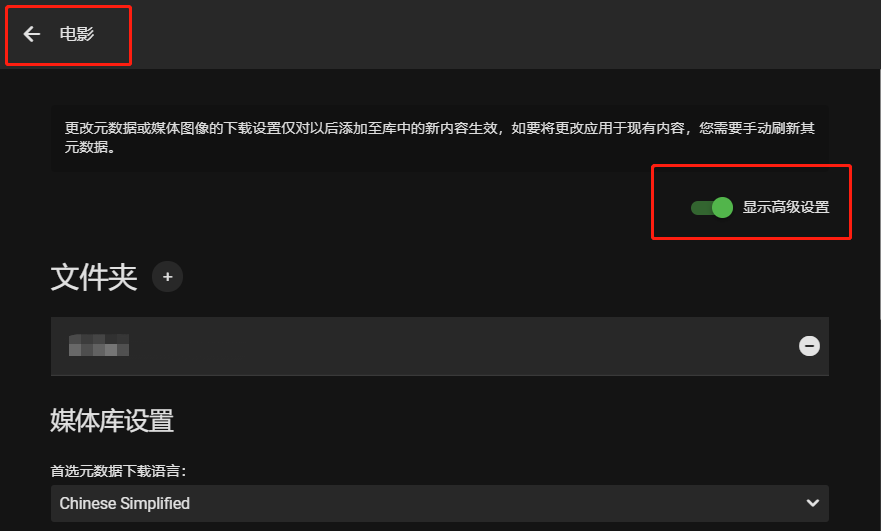This screenshot has height=531, width=881.
Task: Add a new folder with the plus icon
Action: tap(167, 276)
